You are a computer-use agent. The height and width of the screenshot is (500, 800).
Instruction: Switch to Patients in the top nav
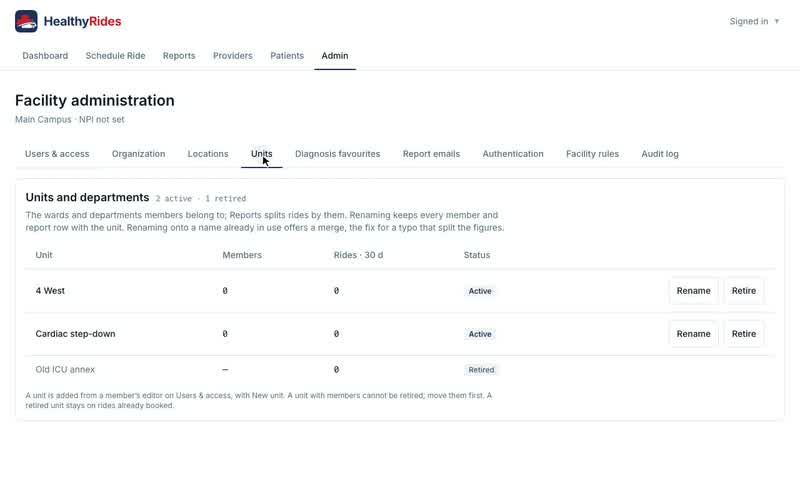[x=287, y=56]
